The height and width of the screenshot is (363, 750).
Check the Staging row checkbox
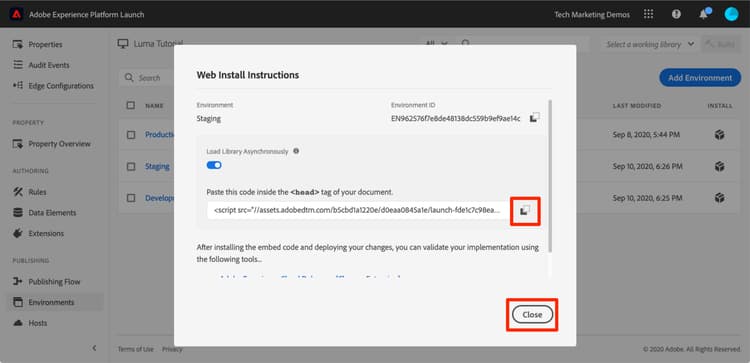131,166
